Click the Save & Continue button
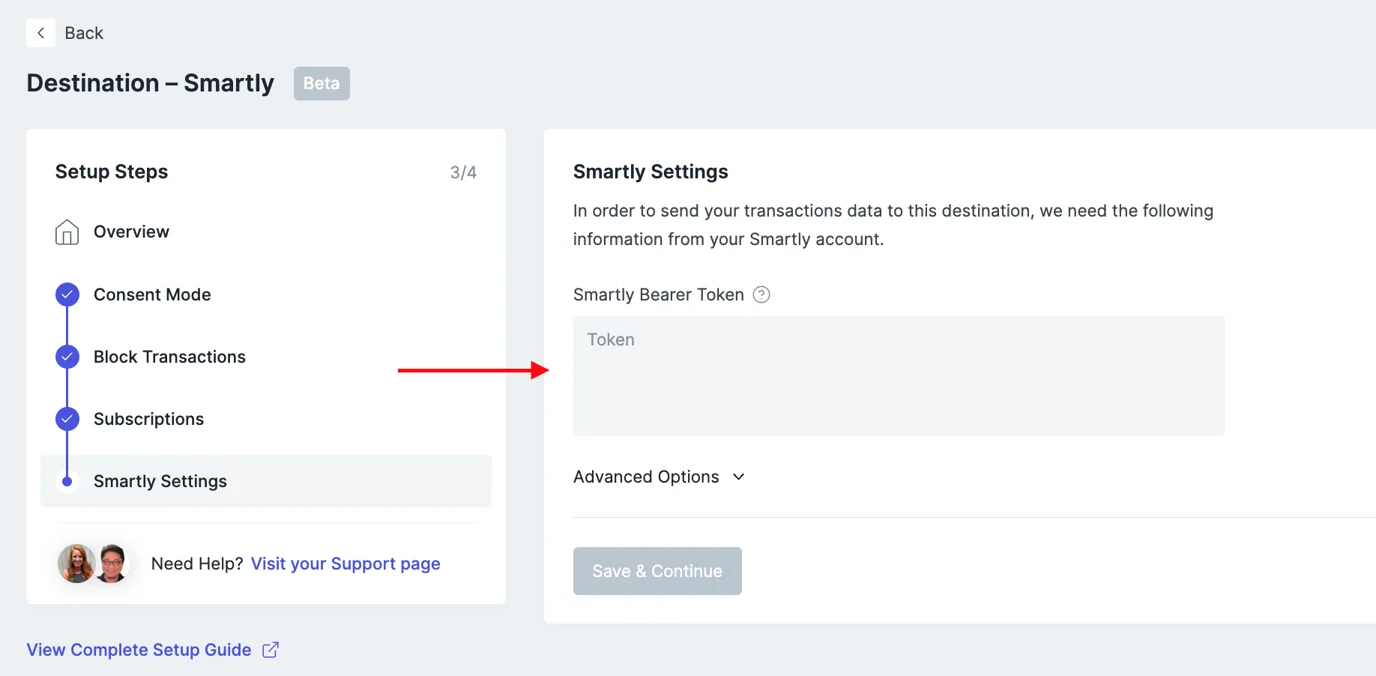The width and height of the screenshot is (1376, 676). click(657, 571)
